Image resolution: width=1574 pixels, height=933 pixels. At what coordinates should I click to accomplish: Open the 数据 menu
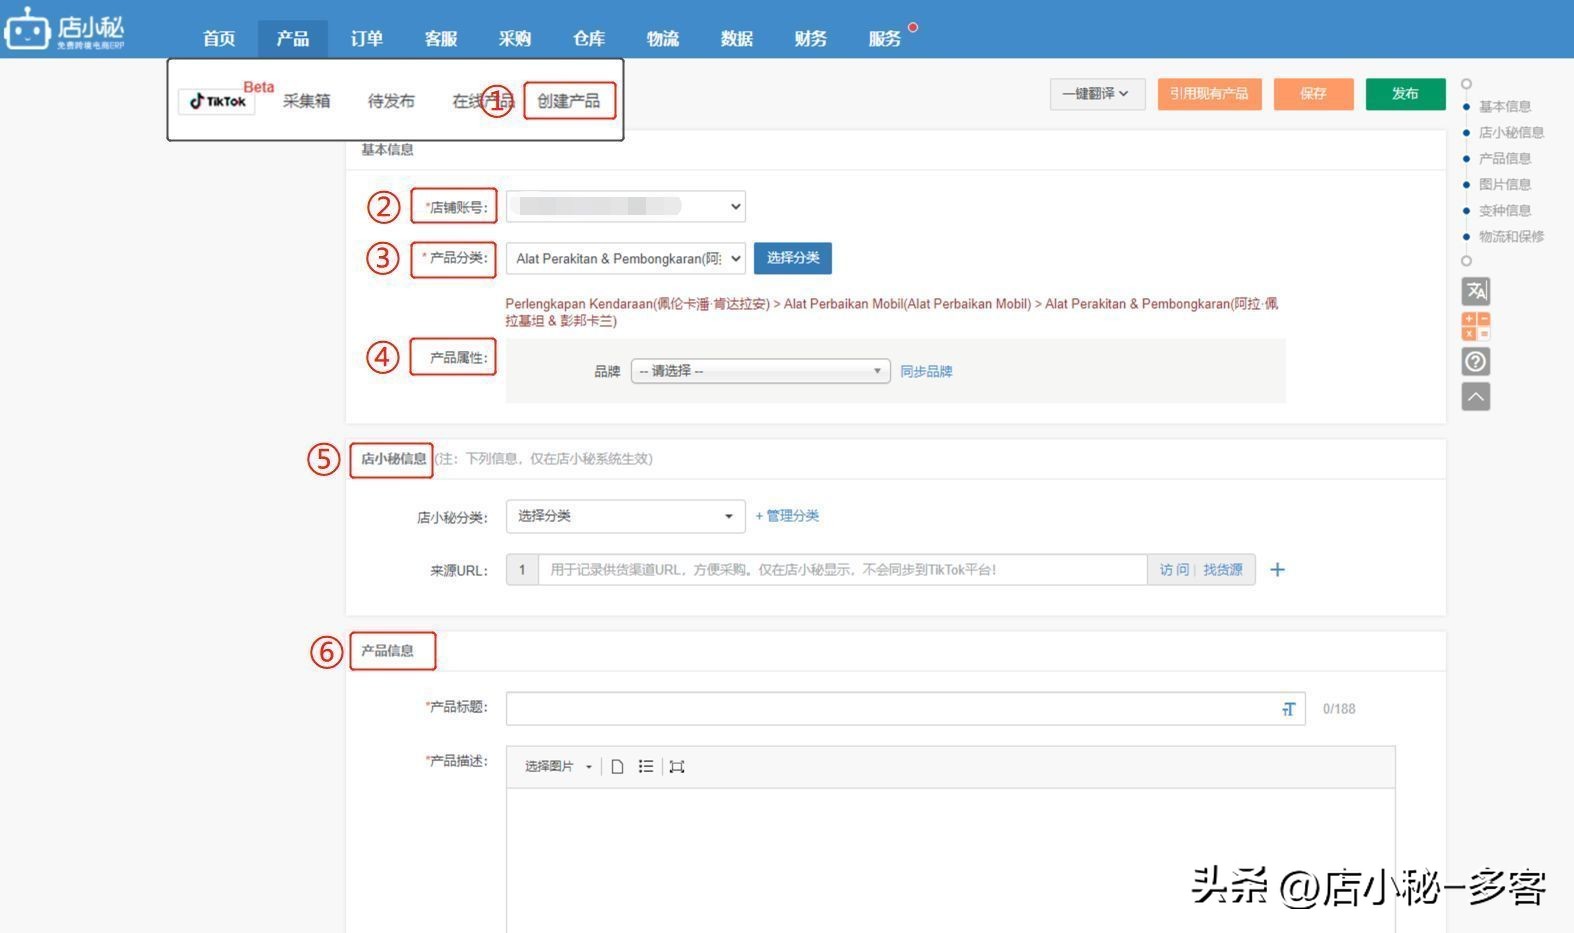737,38
